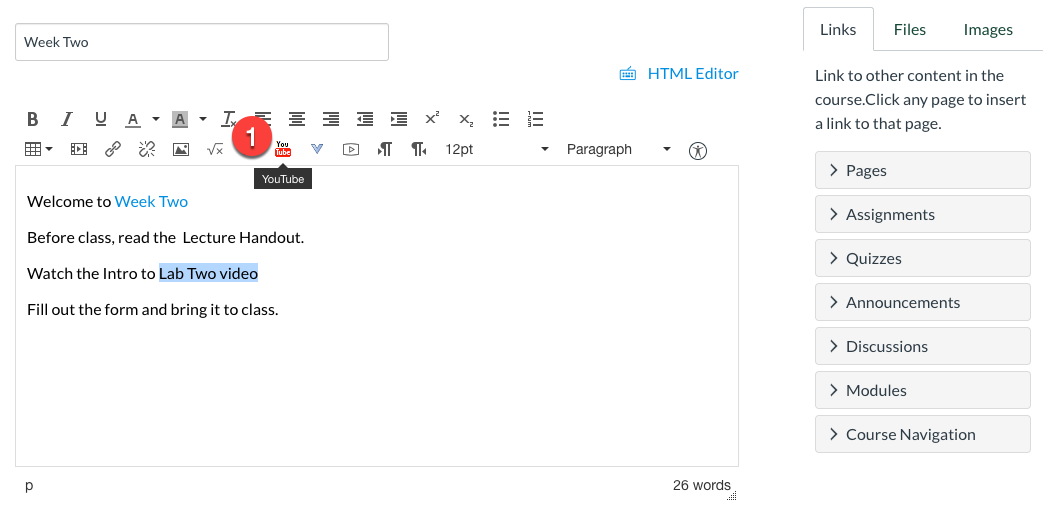Image resolution: width=1058 pixels, height=506 pixels.
Task: Switch to the Files tab
Action: coord(909,30)
